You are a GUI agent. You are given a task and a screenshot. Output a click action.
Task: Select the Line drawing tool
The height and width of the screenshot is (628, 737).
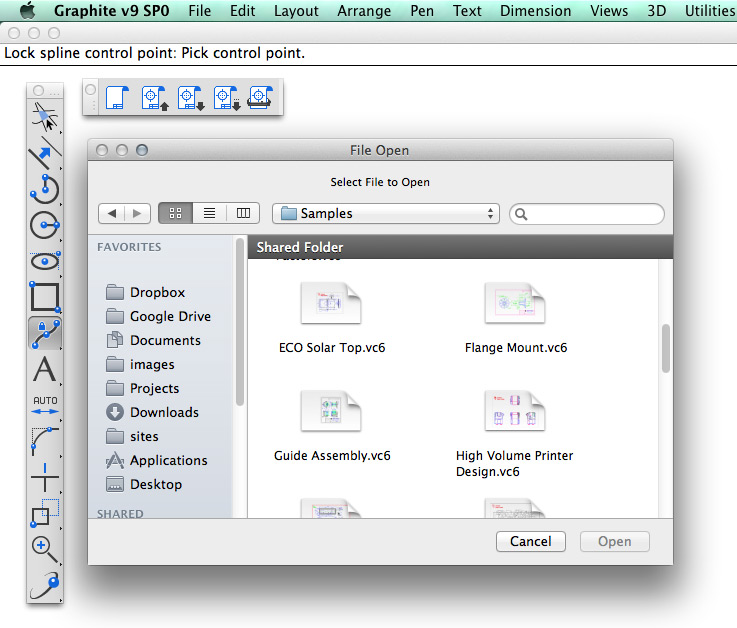pos(45,152)
